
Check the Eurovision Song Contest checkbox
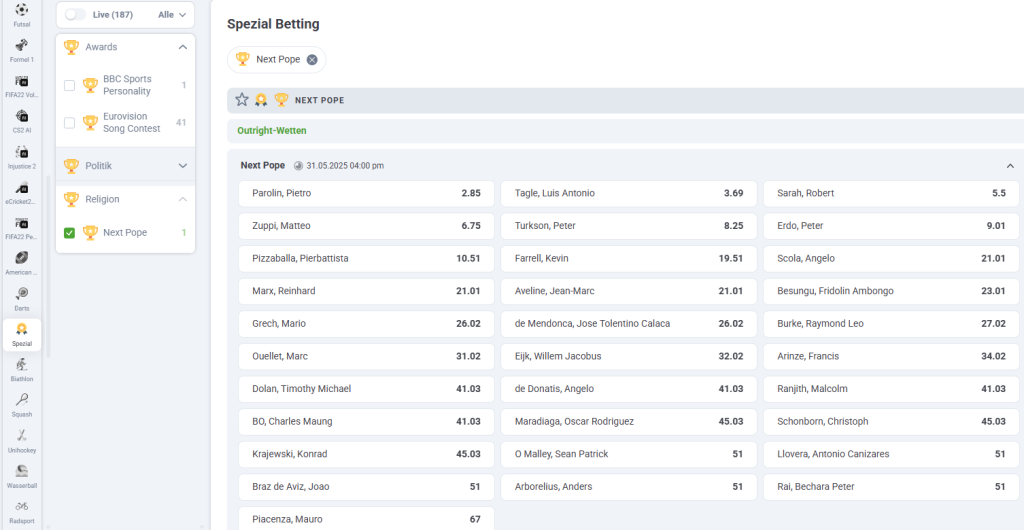(x=69, y=123)
